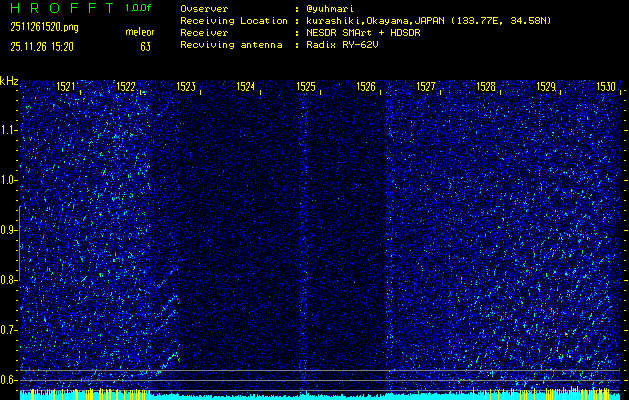Image resolution: width=629 pixels, height=400 pixels.
Task: Click time marker 1530
Action: 606,86
